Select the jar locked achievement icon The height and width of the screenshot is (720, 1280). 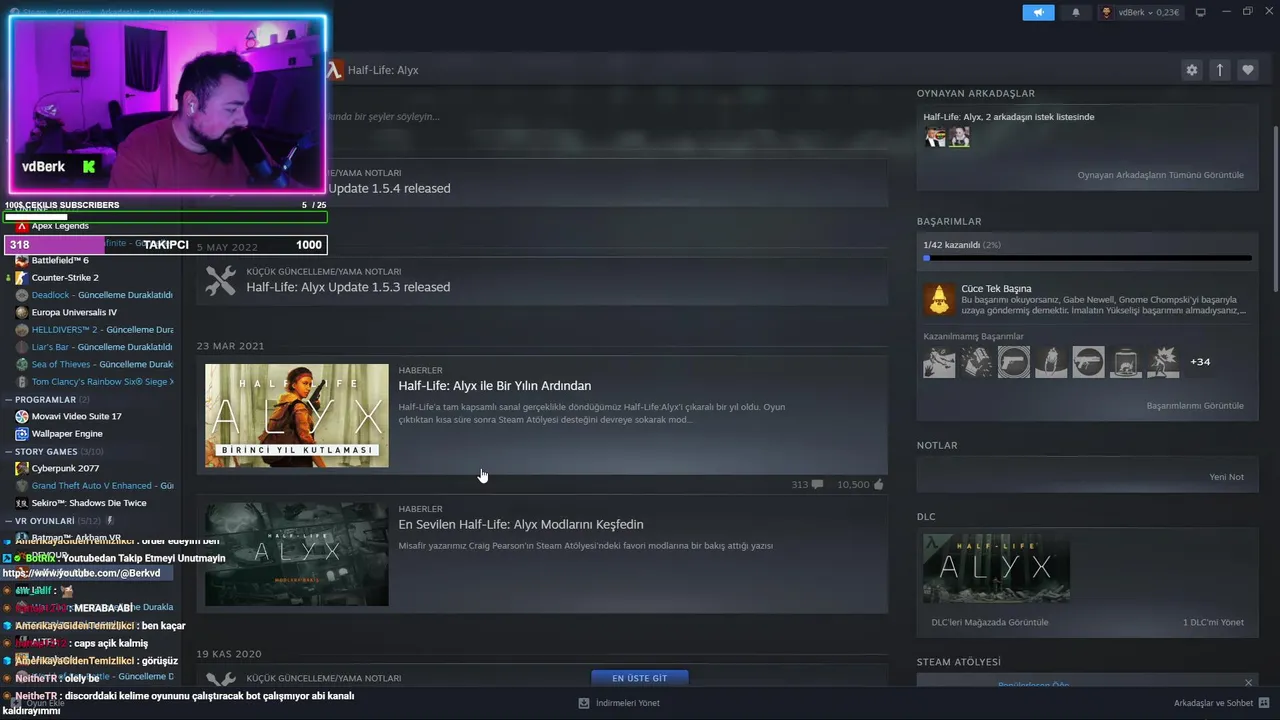(x=1125, y=362)
